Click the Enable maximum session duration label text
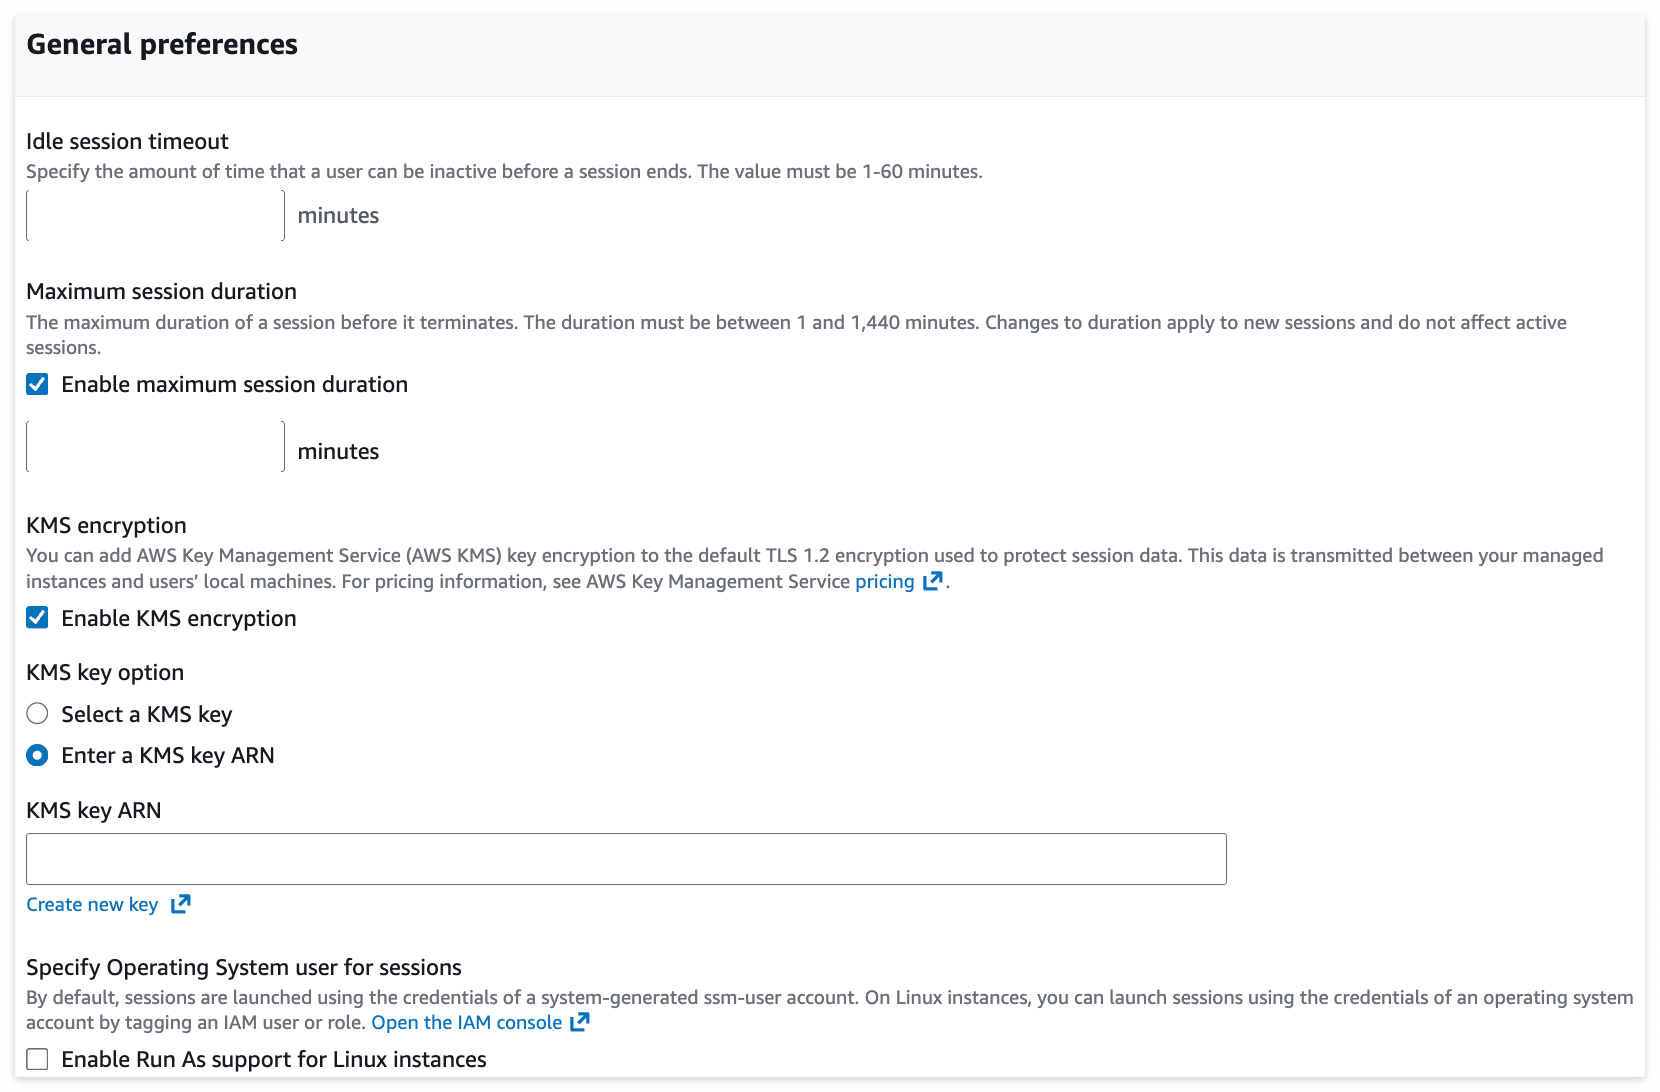The height and width of the screenshot is (1092, 1660). pyautogui.click(x=235, y=384)
